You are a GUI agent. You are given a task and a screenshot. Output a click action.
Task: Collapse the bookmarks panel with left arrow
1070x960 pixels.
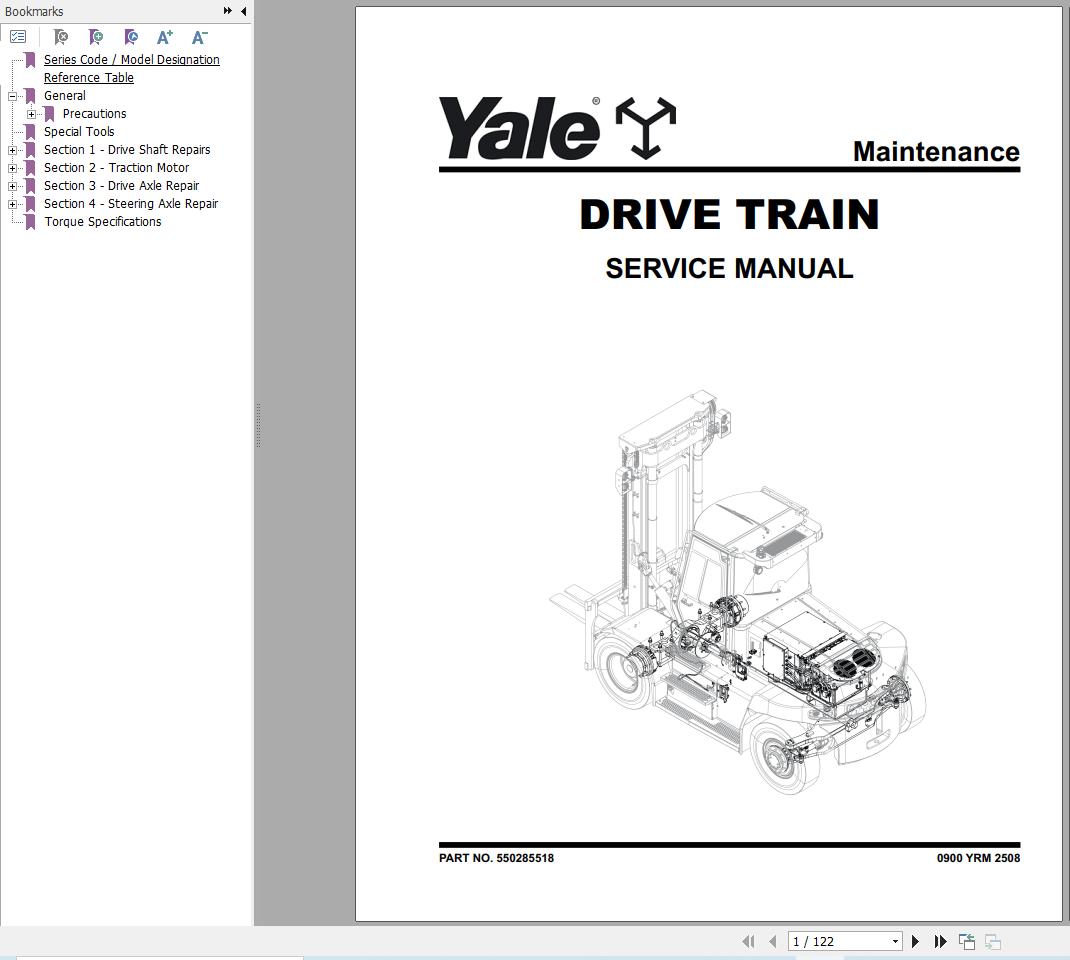coord(244,11)
